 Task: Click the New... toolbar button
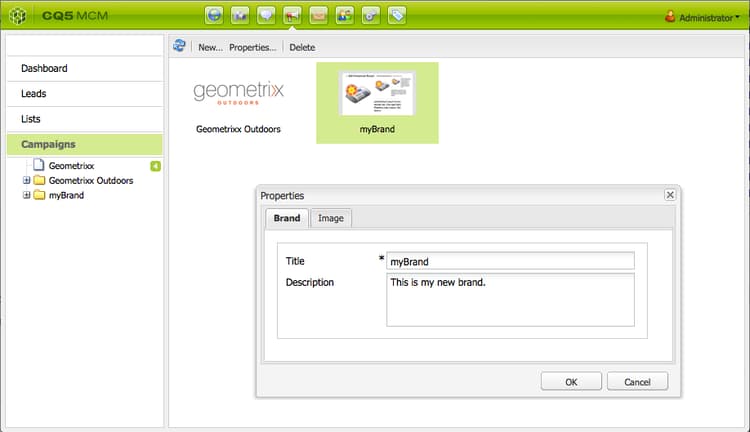(210, 47)
